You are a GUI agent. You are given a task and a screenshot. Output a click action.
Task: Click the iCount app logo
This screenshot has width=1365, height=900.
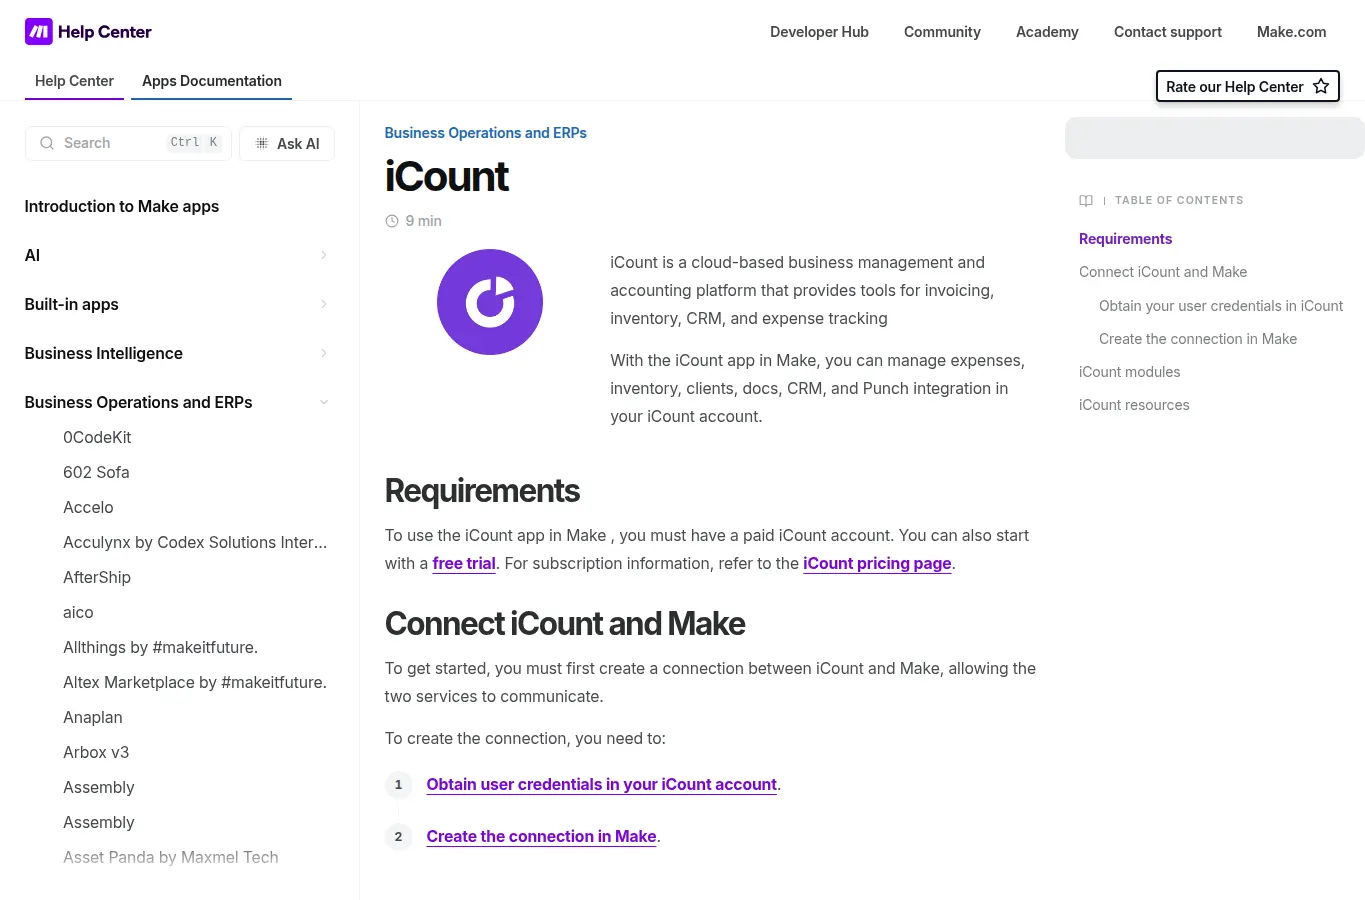coord(490,302)
